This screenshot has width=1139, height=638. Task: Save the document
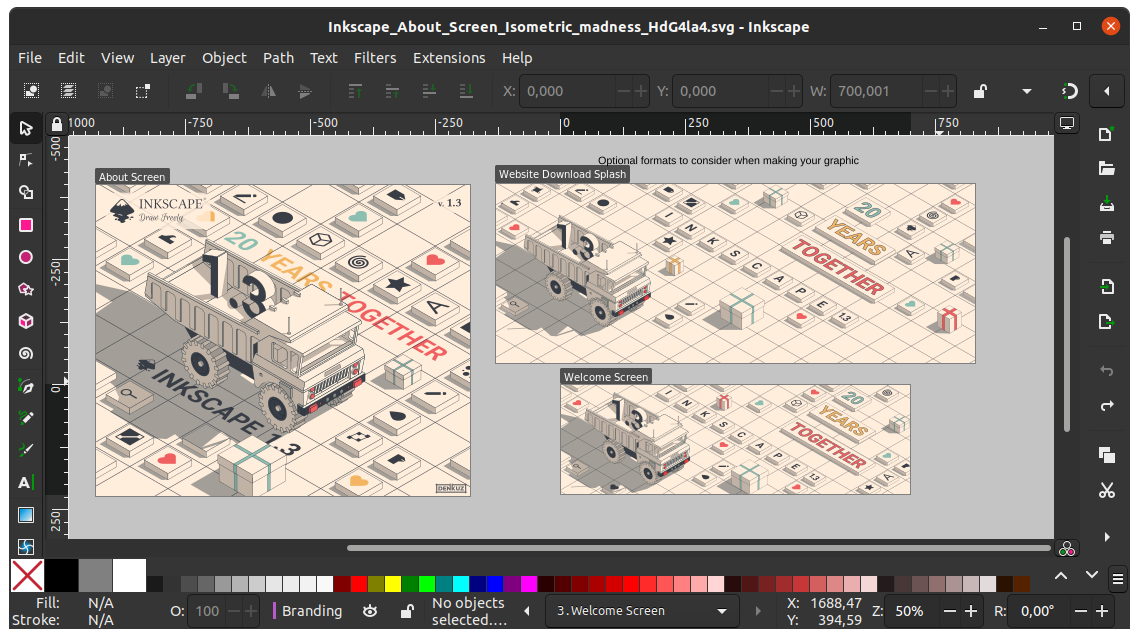[x=1106, y=203]
